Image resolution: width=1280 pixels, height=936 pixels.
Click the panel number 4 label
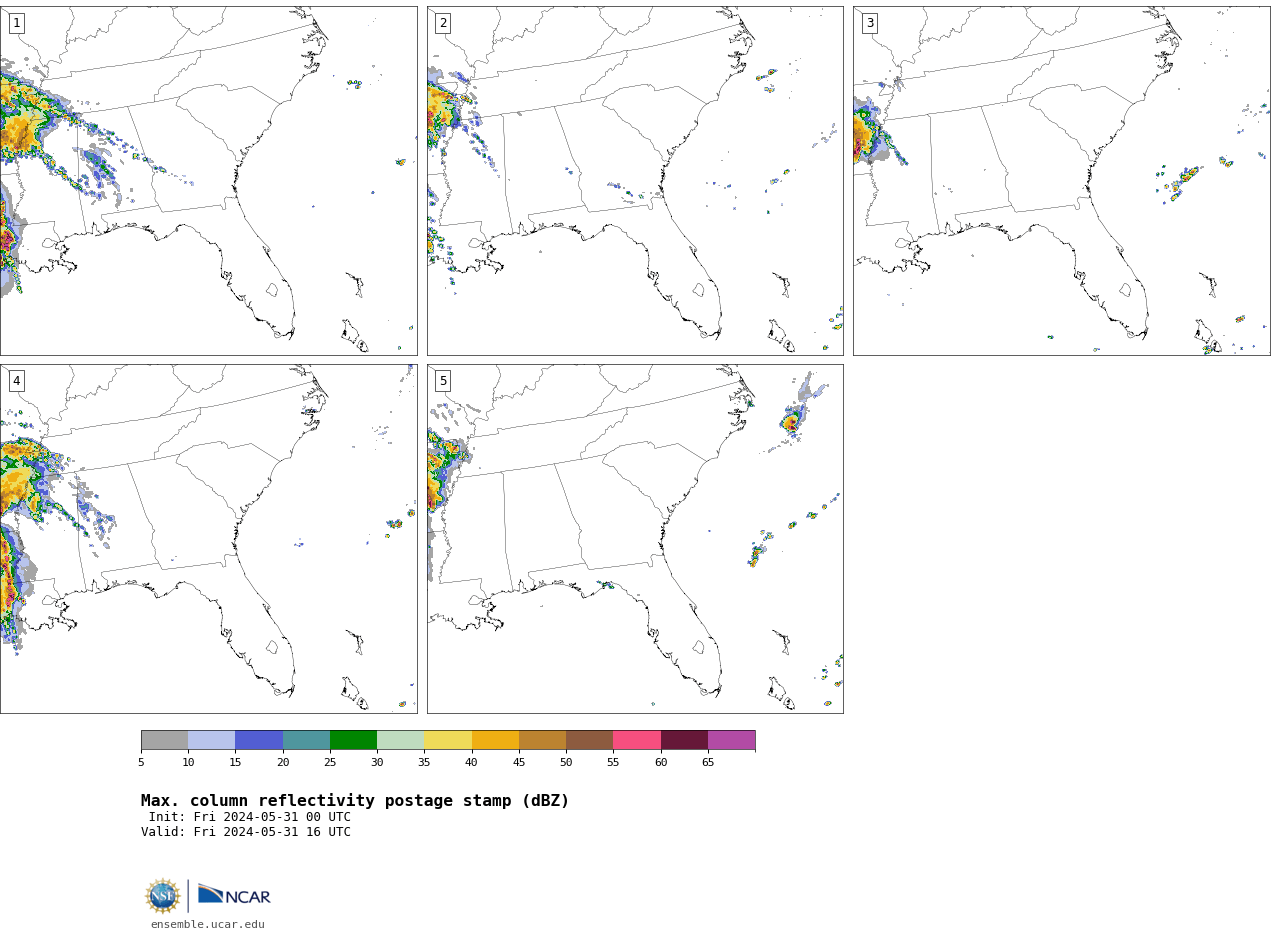point(16,381)
